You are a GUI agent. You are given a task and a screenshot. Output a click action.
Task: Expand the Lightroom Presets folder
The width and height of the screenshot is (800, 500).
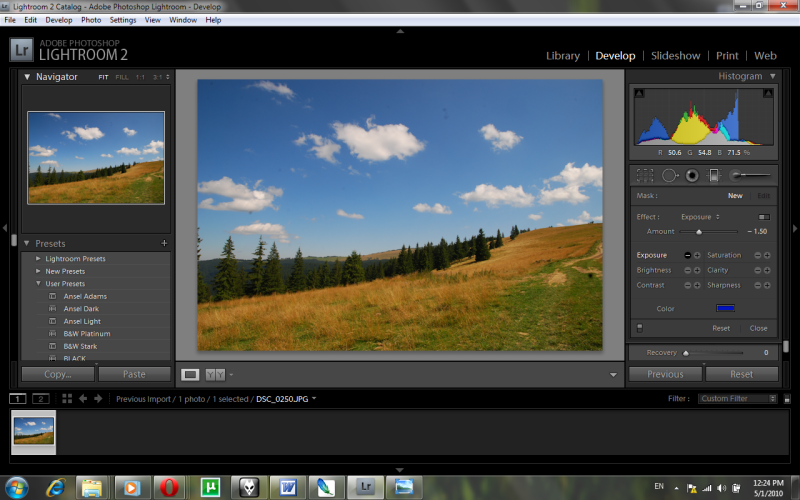pyautogui.click(x=39, y=259)
